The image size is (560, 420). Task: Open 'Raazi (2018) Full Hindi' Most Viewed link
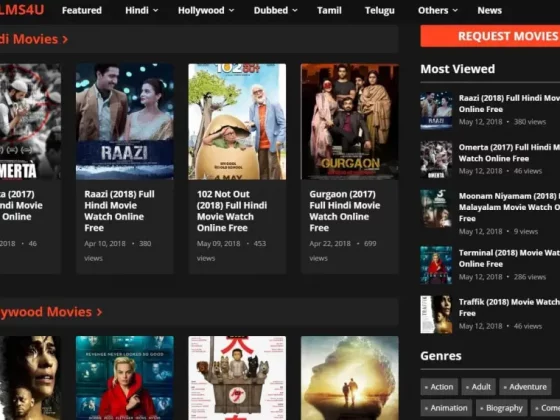click(509, 104)
